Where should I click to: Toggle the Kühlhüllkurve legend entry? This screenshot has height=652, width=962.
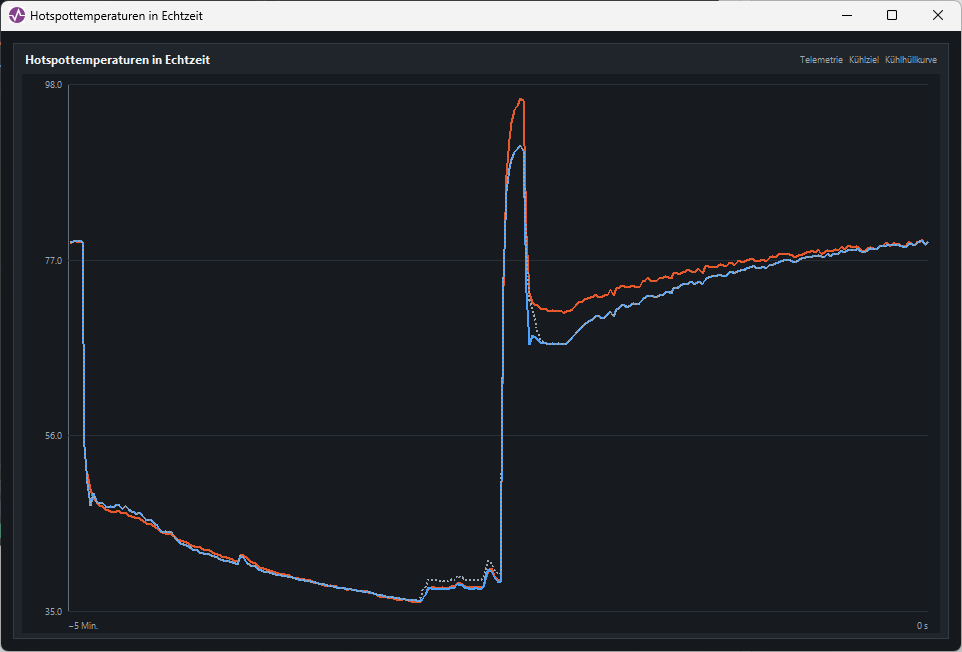[910, 60]
